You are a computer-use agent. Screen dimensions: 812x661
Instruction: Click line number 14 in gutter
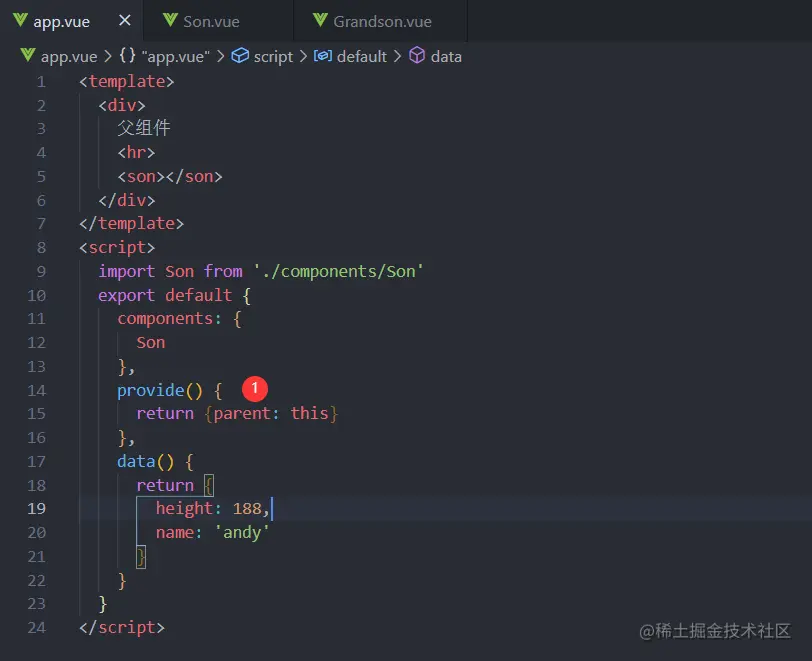coord(36,391)
